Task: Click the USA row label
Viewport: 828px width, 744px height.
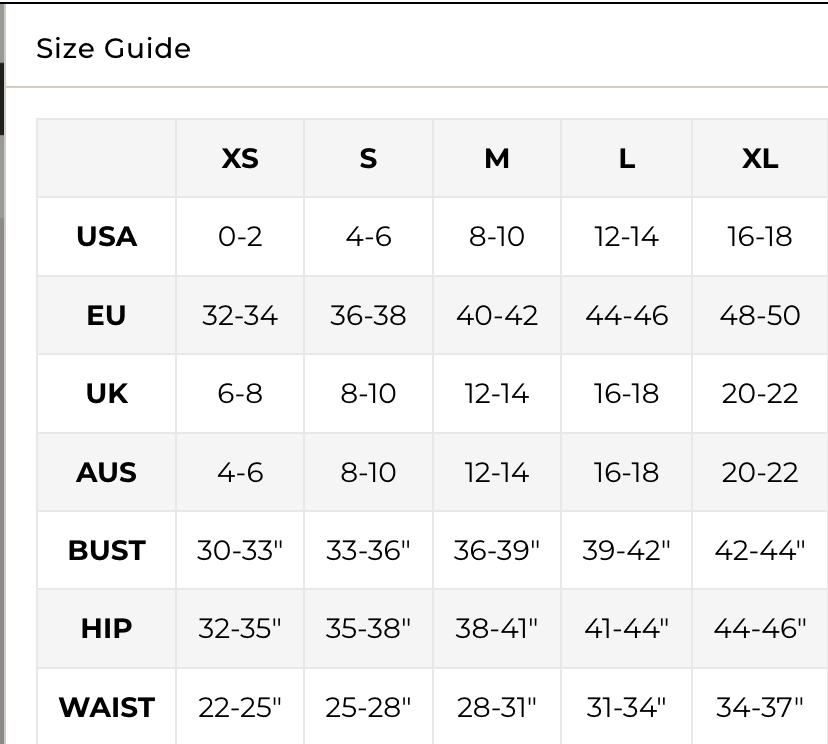Action: tap(107, 237)
